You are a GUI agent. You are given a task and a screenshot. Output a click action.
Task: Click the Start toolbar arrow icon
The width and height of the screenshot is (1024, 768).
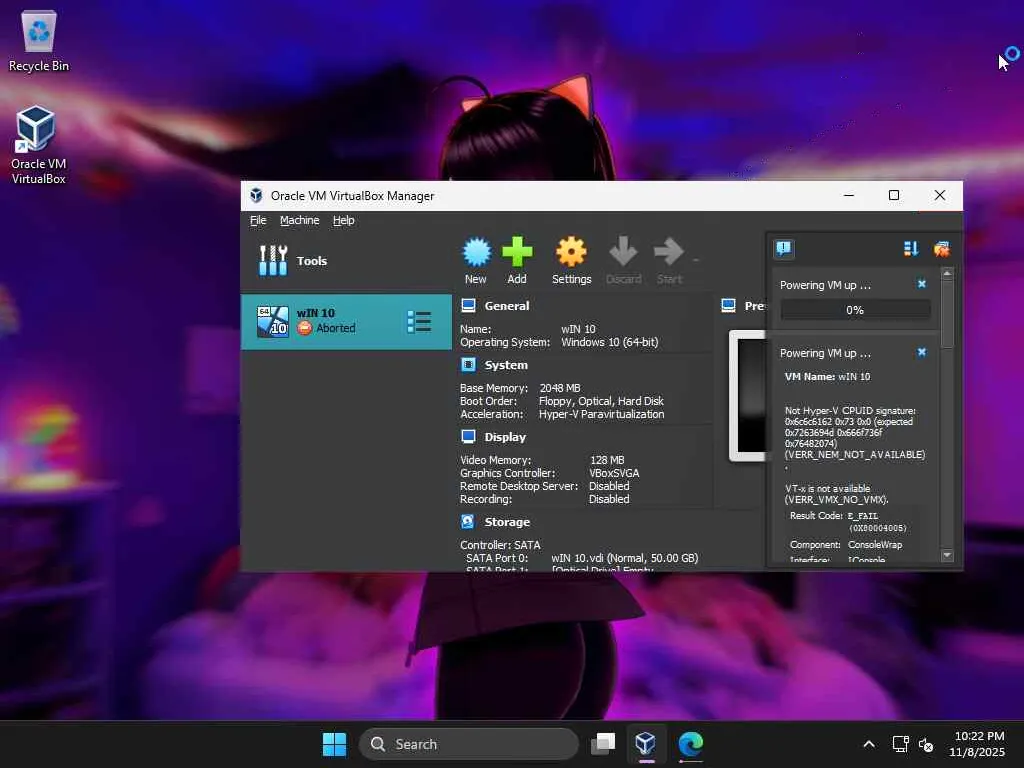(669, 251)
